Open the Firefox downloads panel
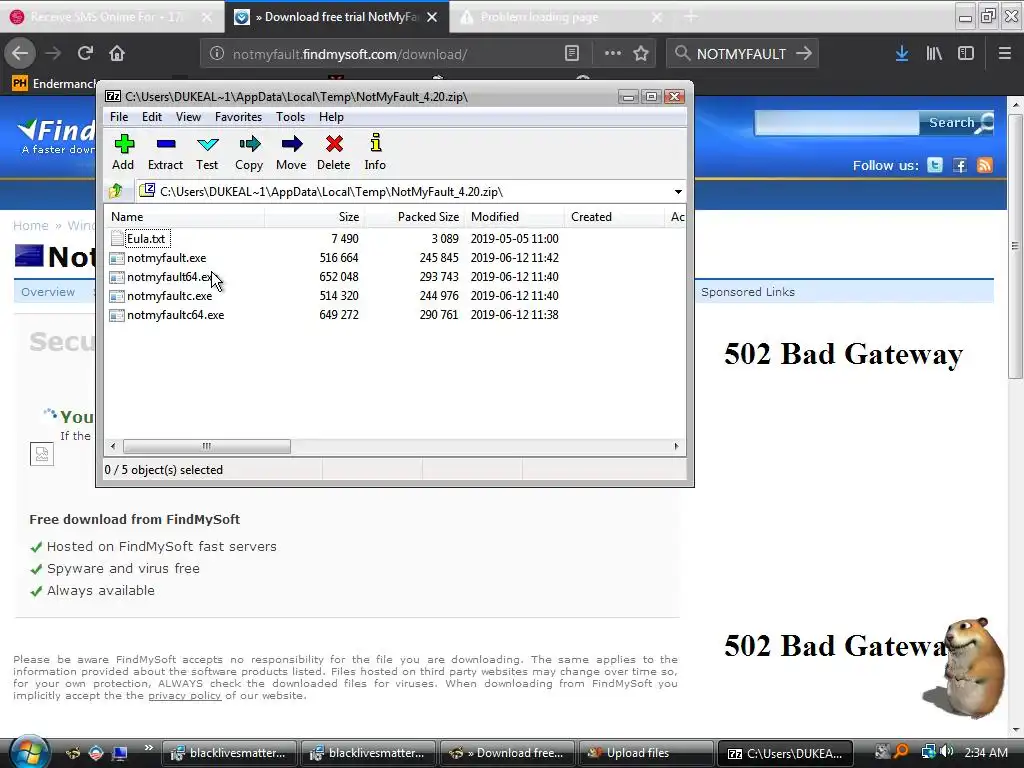Viewport: 1024px width, 768px height. pyautogui.click(x=902, y=54)
